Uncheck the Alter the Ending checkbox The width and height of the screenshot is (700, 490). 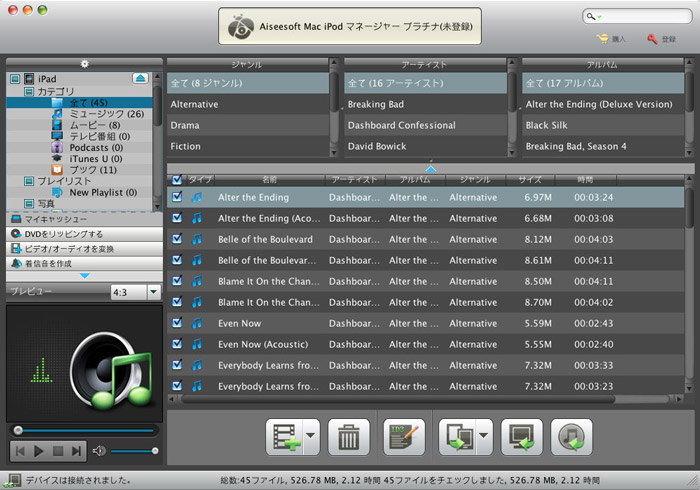pos(177,197)
